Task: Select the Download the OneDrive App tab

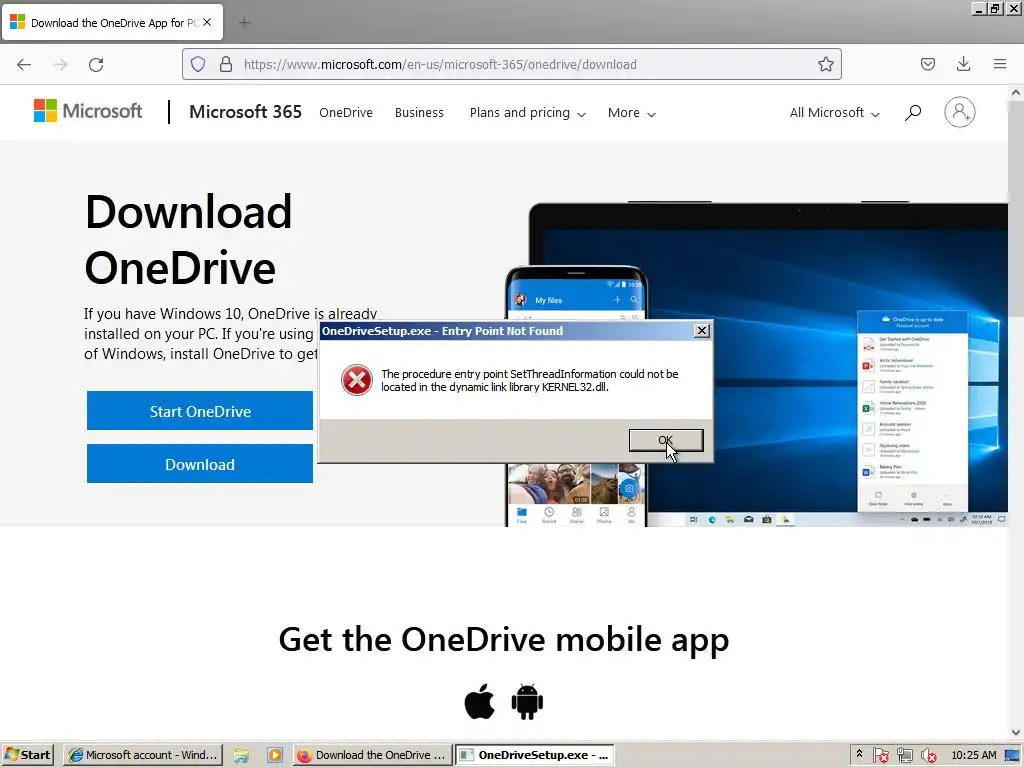Action: [112, 23]
